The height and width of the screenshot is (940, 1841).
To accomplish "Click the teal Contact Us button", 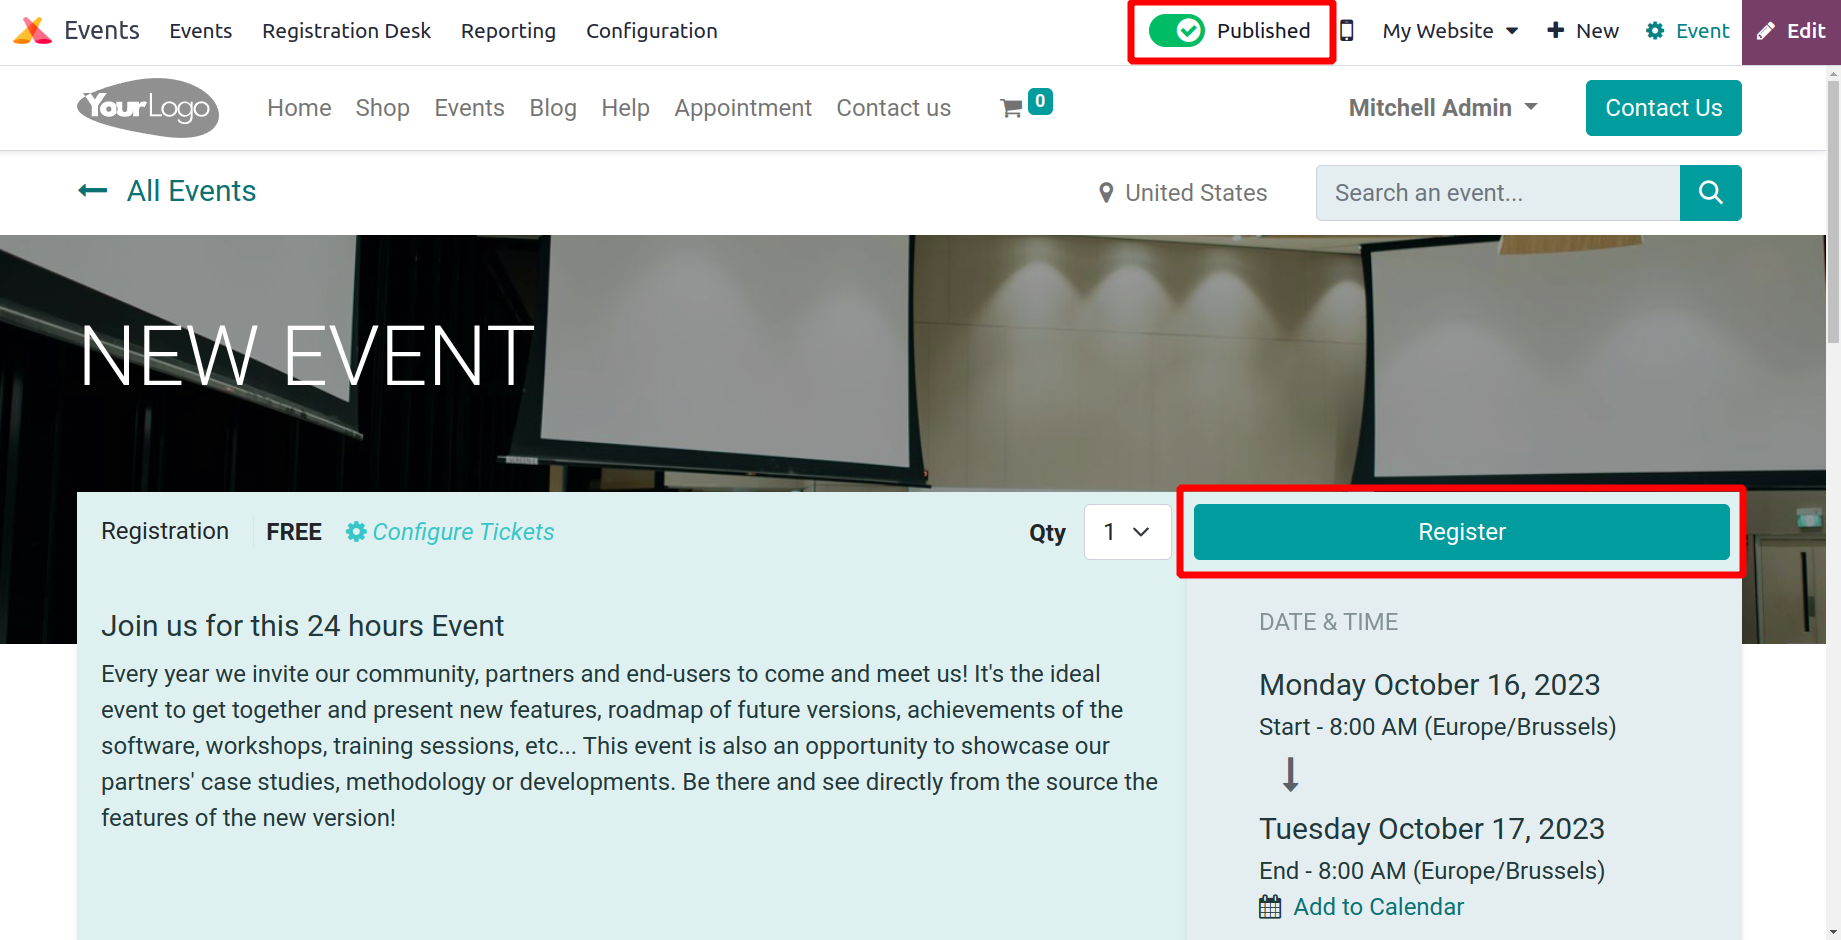I will (x=1663, y=108).
